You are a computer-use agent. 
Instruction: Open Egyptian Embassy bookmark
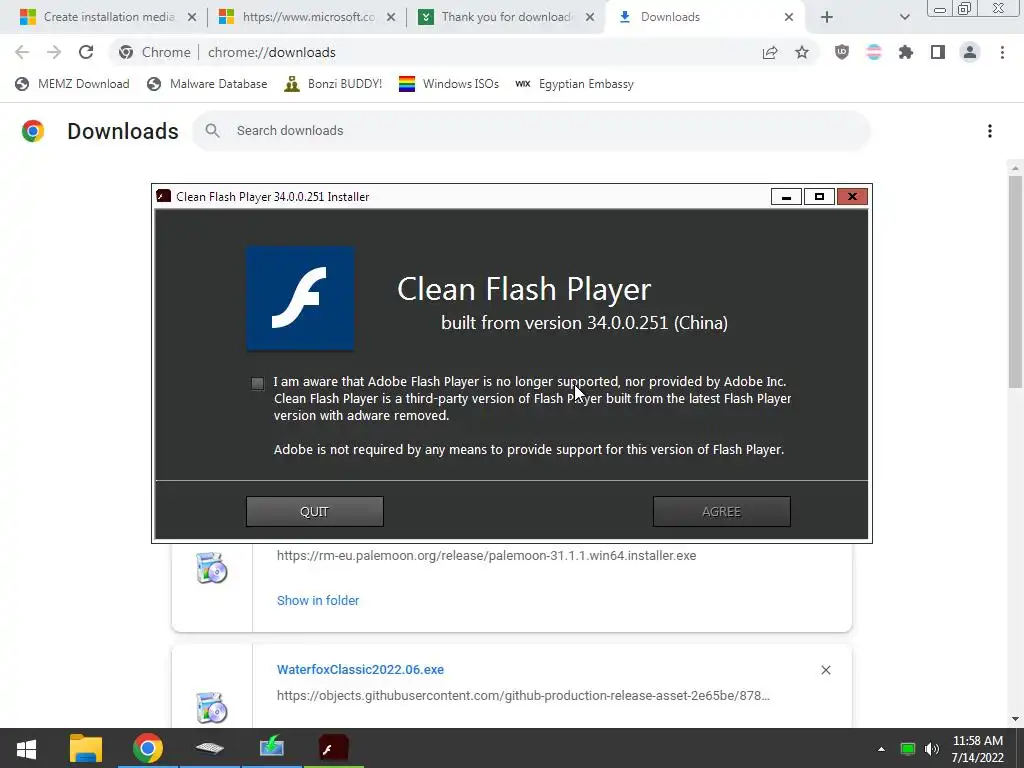[574, 84]
